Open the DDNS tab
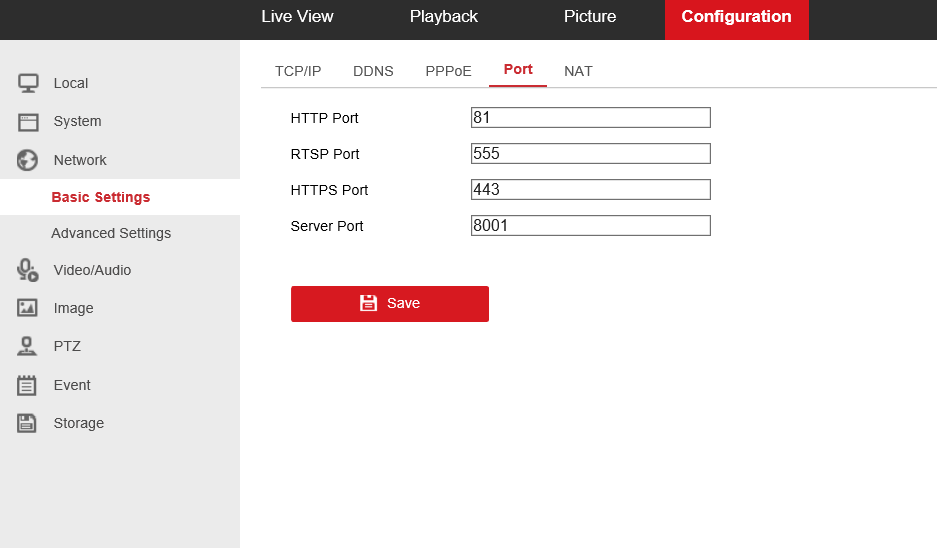The height and width of the screenshot is (548, 937). click(373, 71)
